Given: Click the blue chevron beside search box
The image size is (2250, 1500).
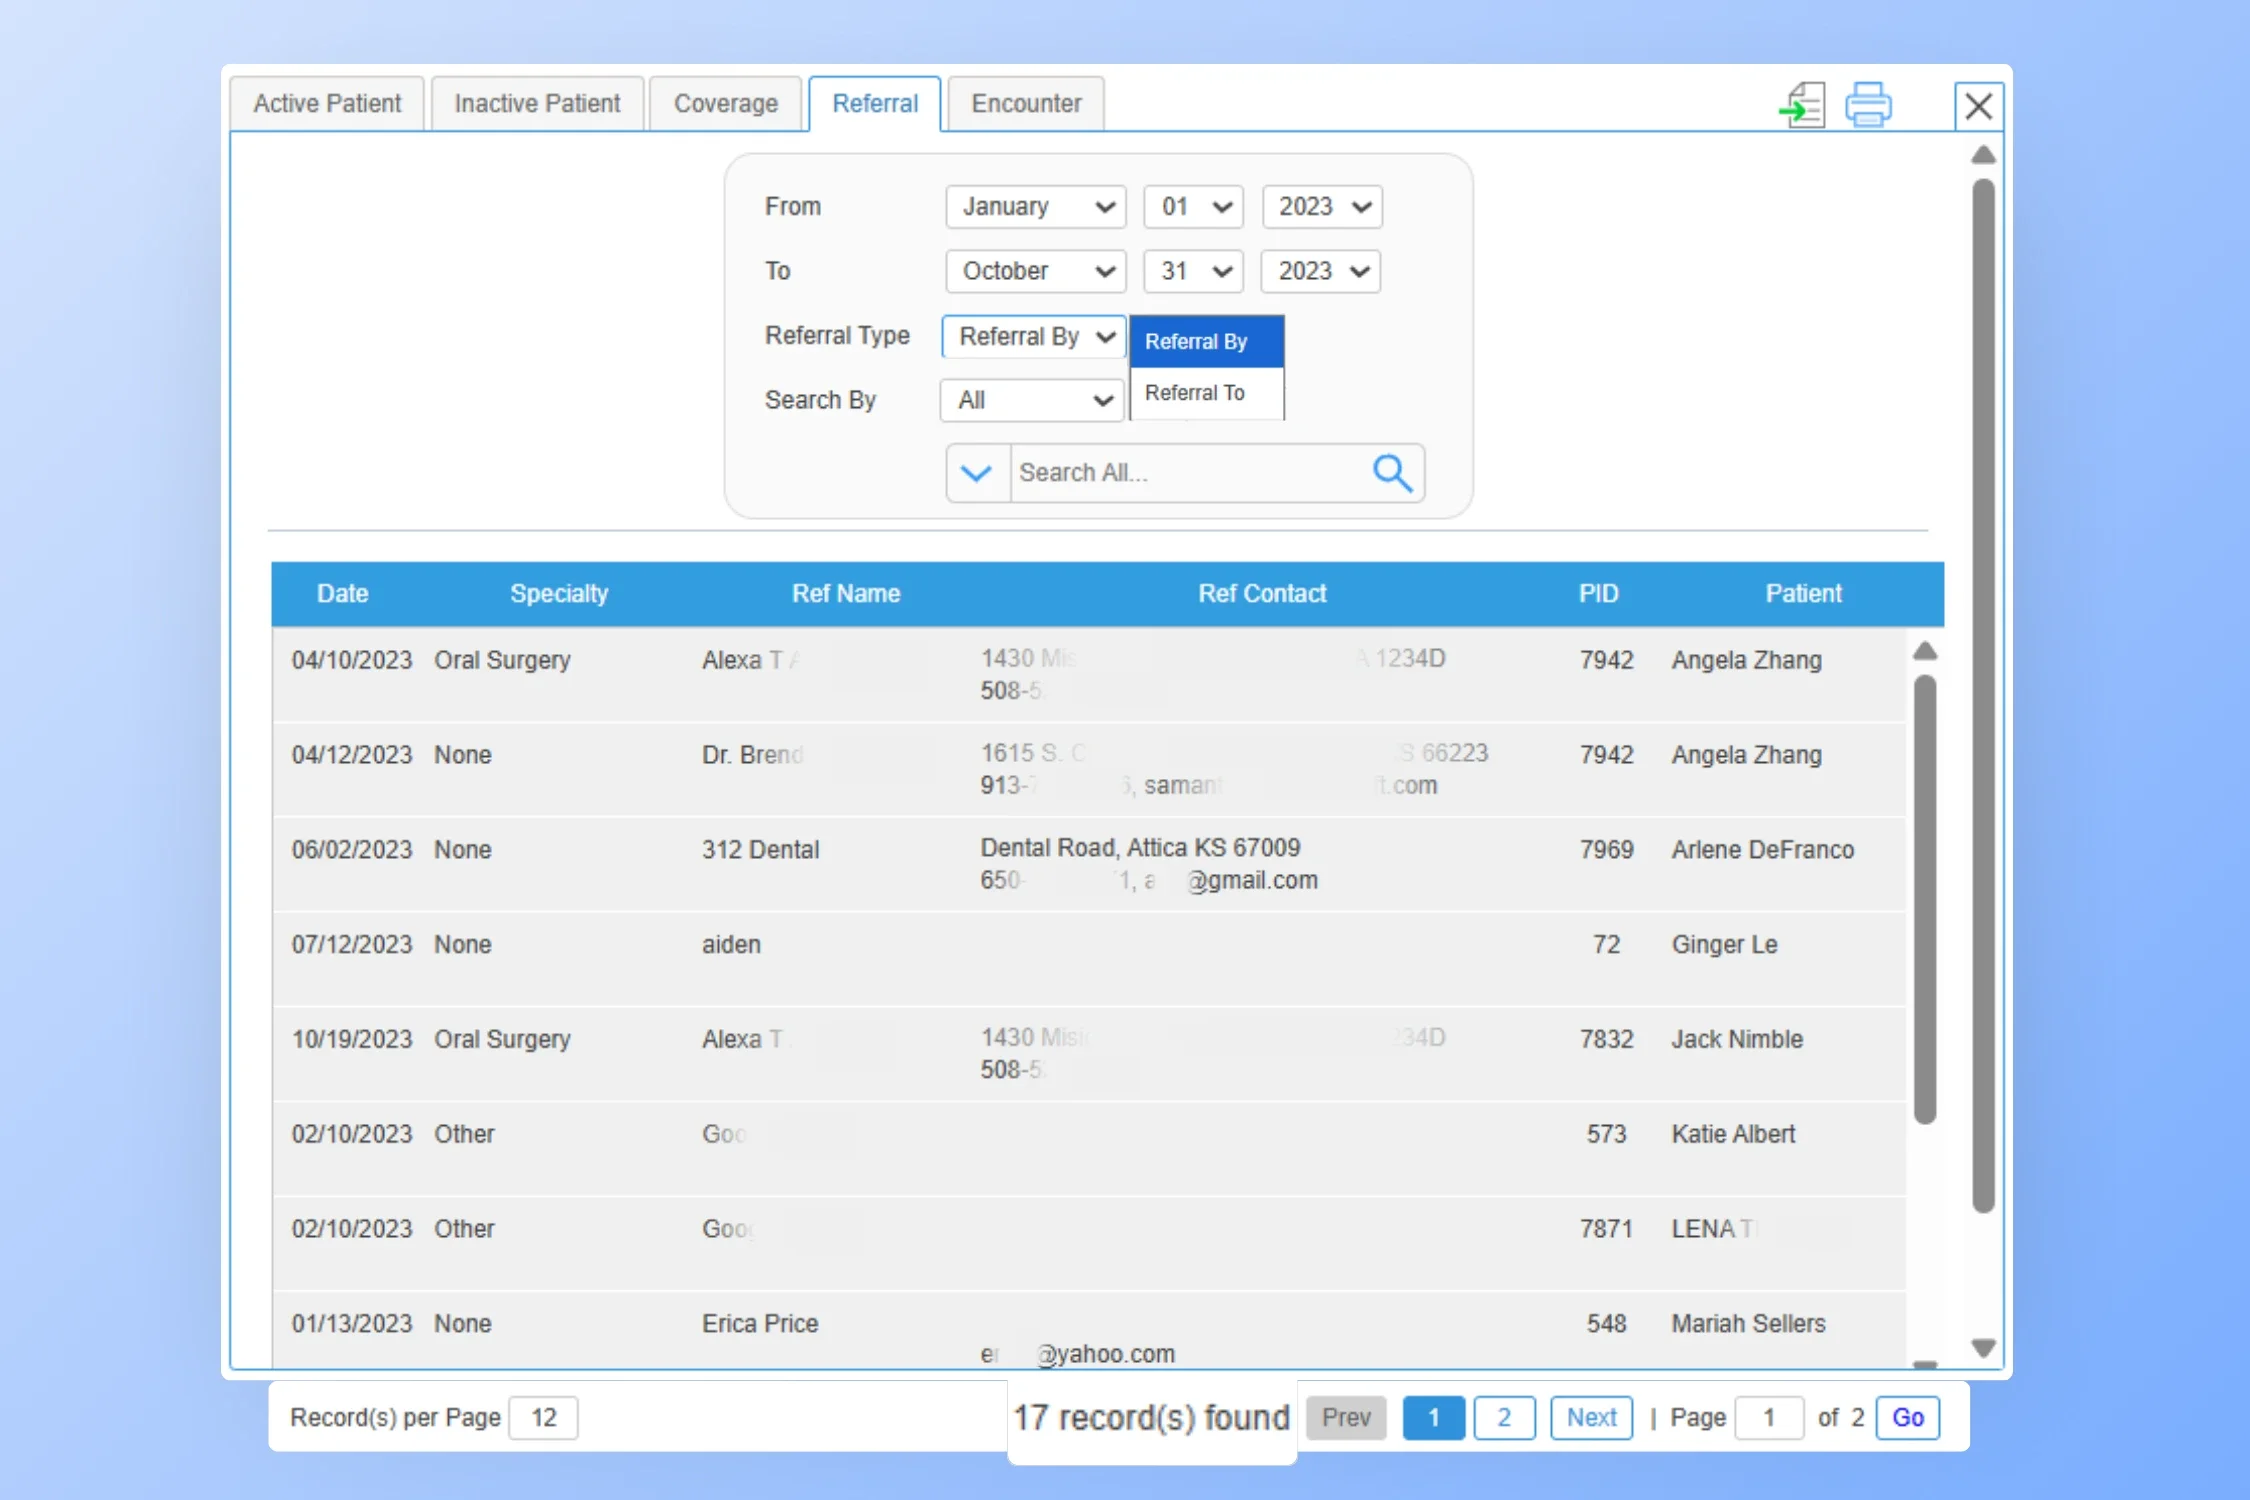Looking at the screenshot, I should 976,473.
